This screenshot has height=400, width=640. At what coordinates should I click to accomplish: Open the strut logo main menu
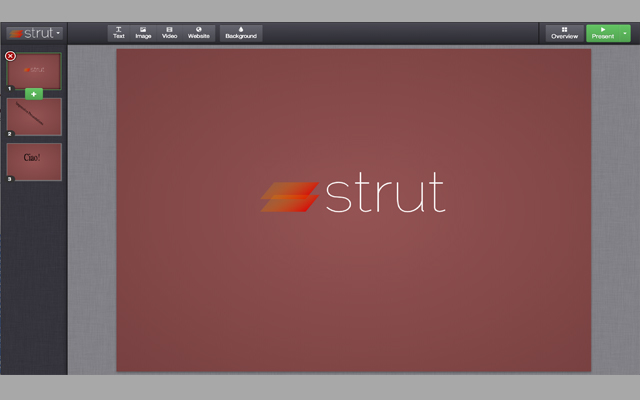pyautogui.click(x=33, y=33)
